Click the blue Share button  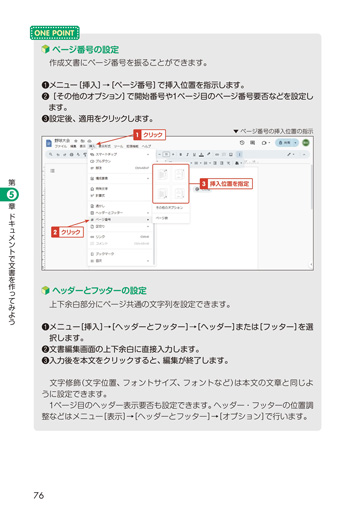(284, 143)
